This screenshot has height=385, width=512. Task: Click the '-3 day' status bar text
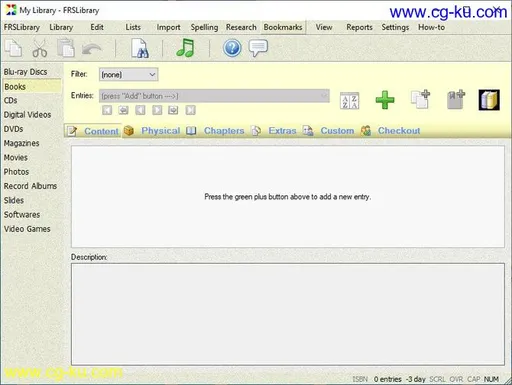[x=416, y=379]
